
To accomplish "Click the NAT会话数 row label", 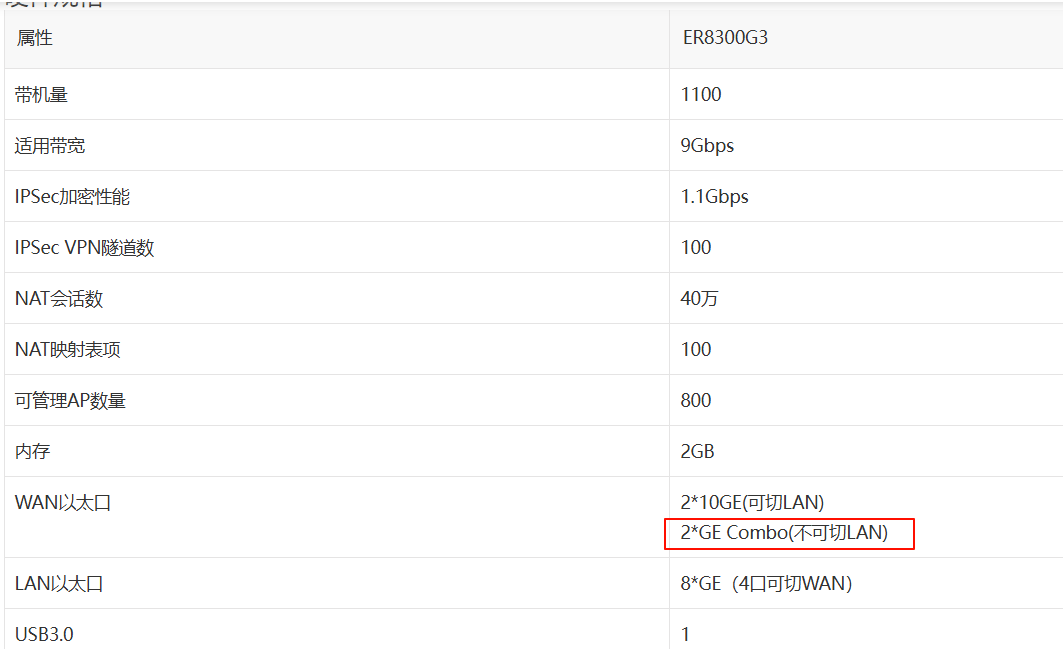I will click(59, 299).
